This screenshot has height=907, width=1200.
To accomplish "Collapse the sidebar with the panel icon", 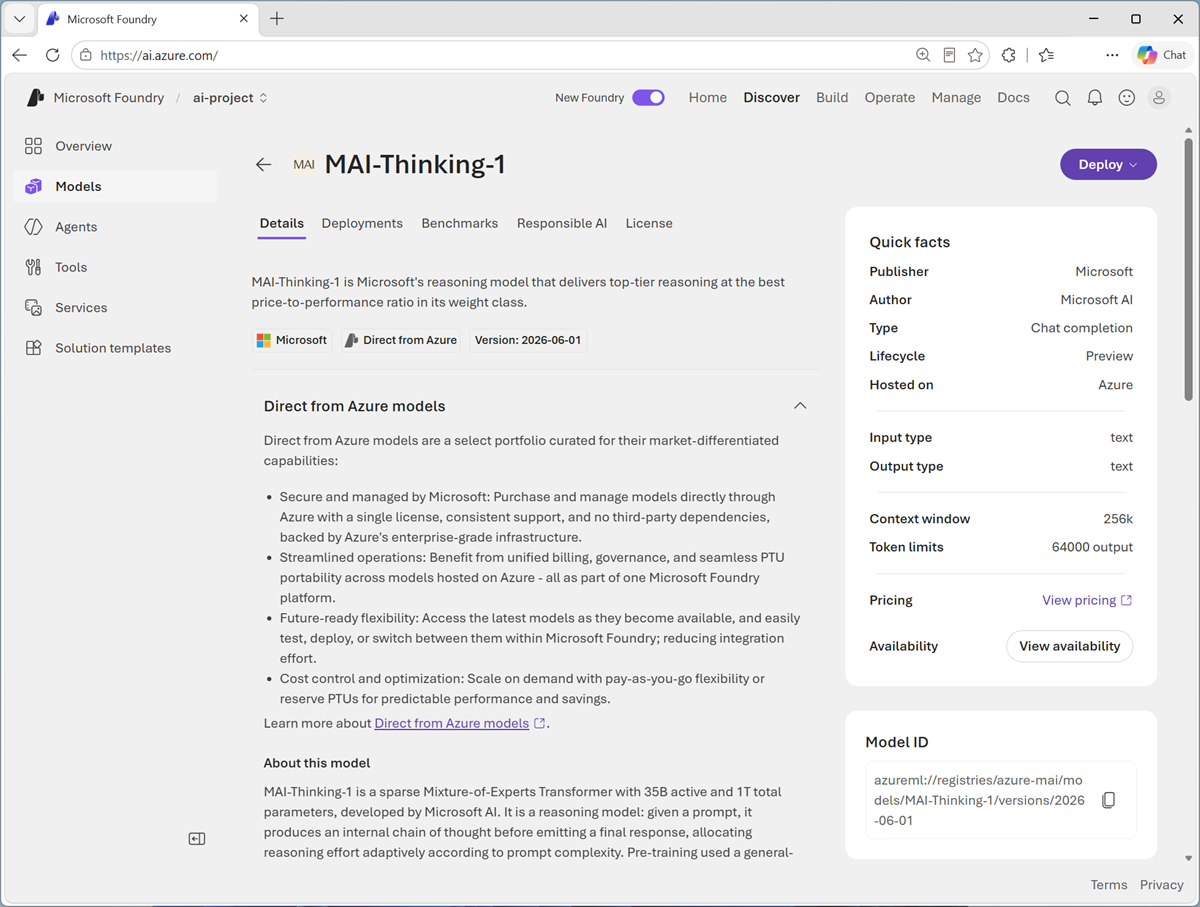I will 197,839.
